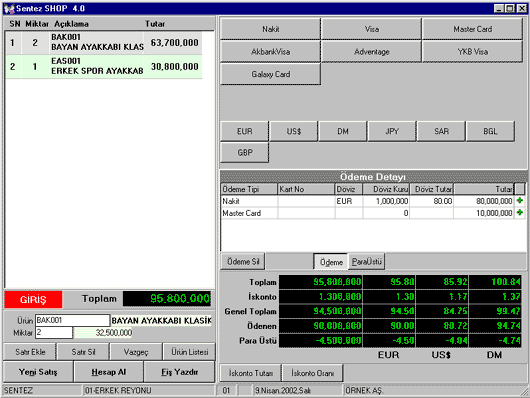Select sale row BAK001 BAYAN AYAKKABI

click(x=103, y=43)
